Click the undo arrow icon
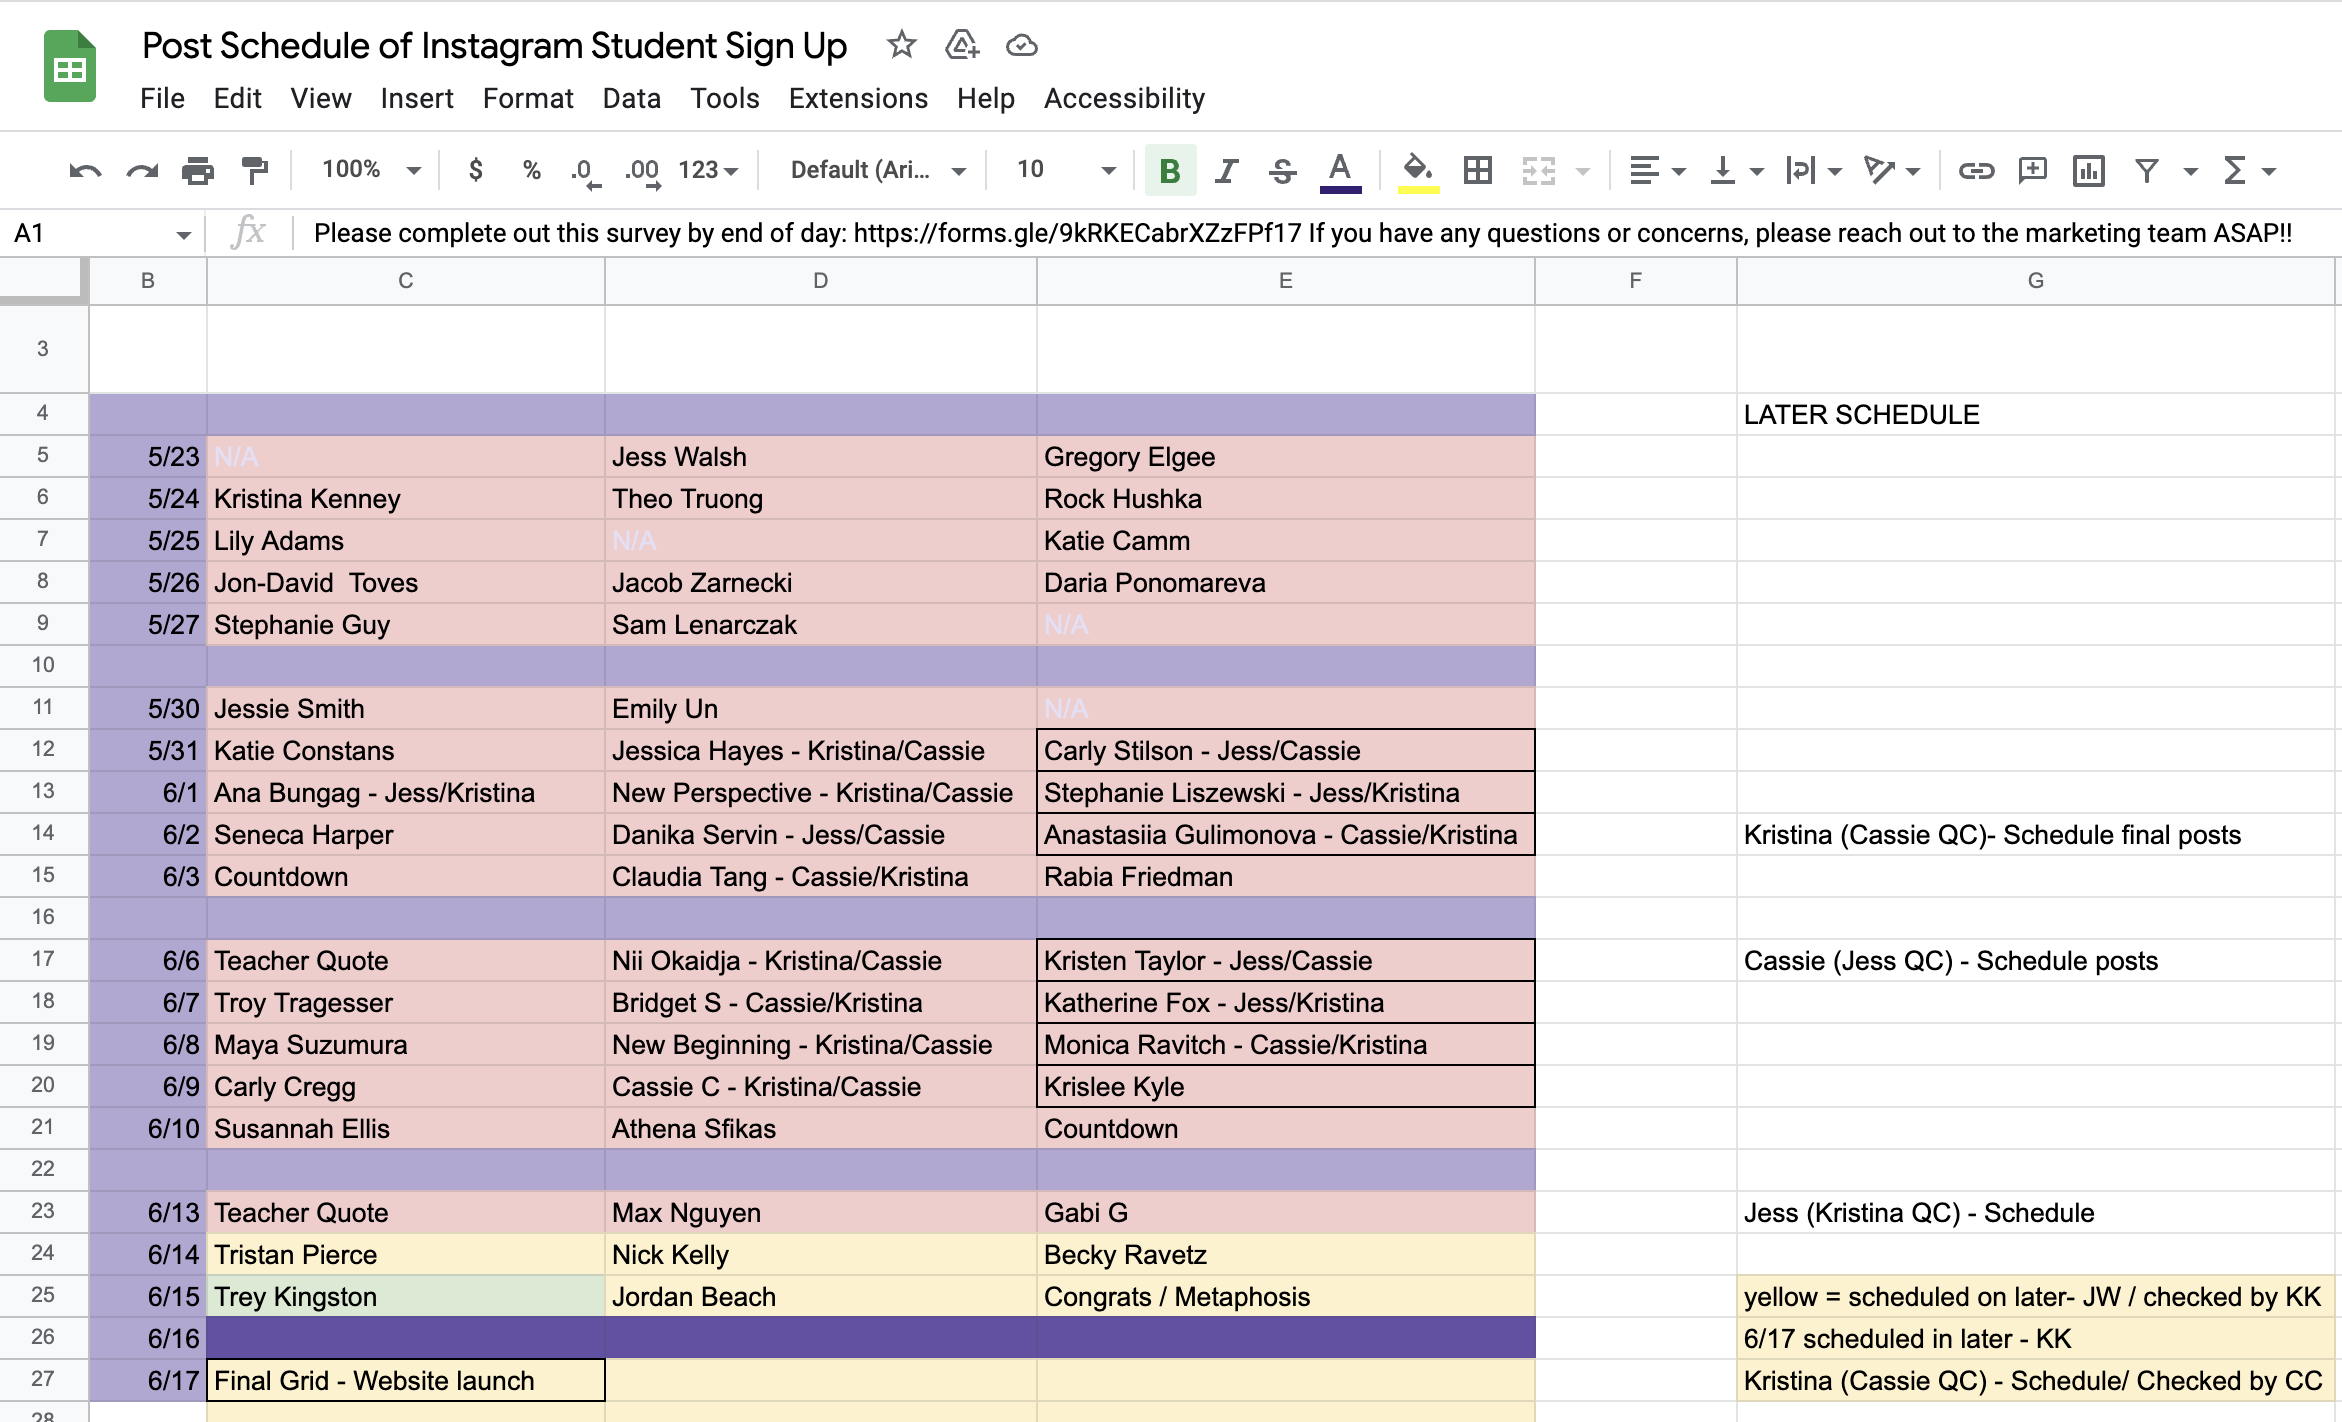 pos(85,171)
